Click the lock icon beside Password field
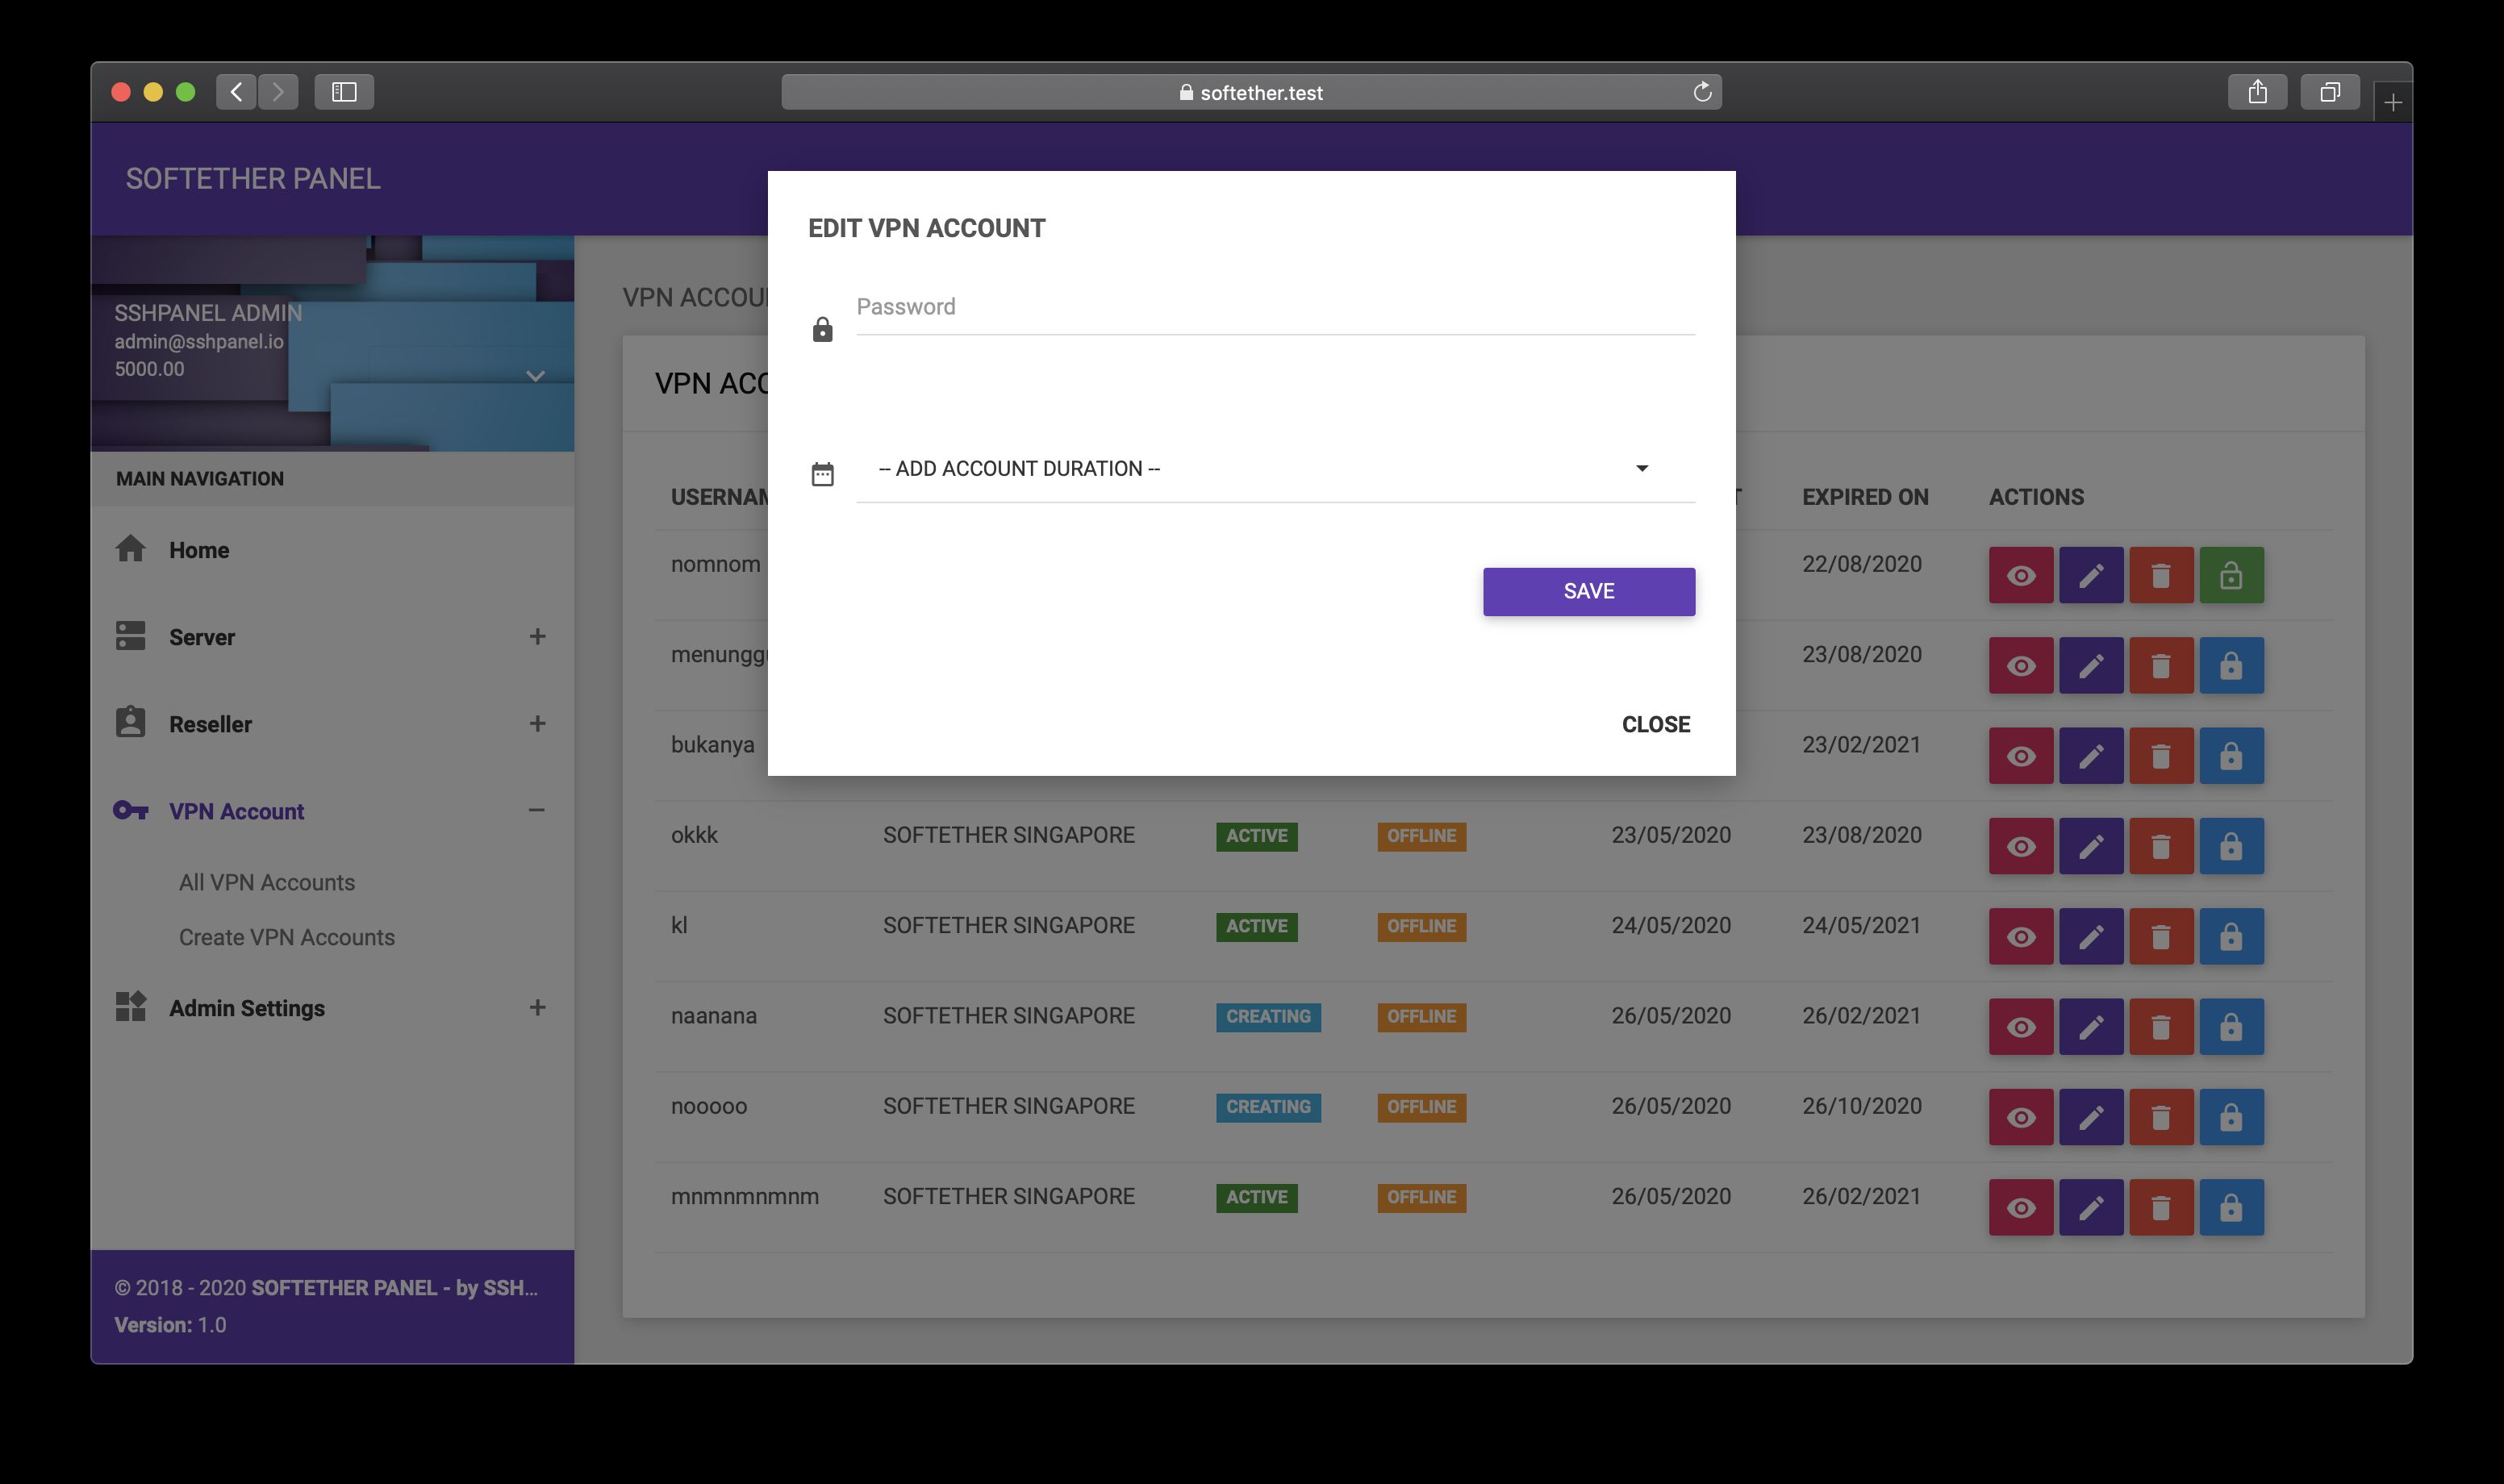2504x1484 pixels. coord(822,329)
